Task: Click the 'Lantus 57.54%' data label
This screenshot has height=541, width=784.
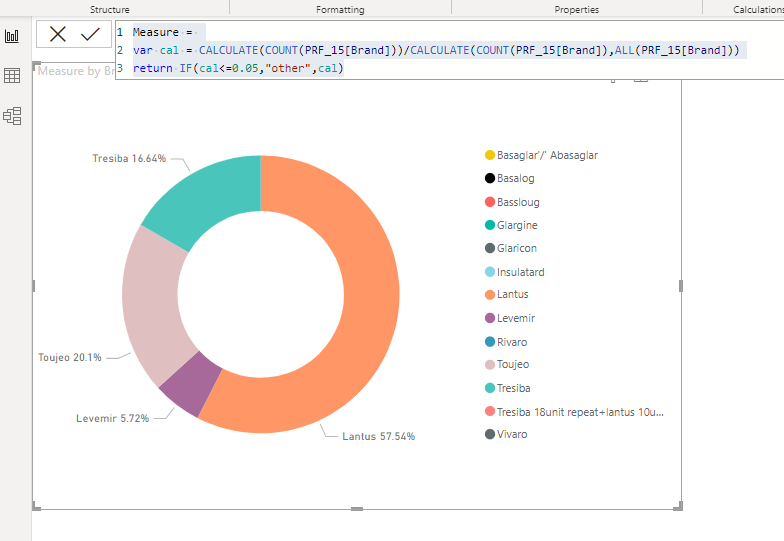Action: (x=378, y=436)
